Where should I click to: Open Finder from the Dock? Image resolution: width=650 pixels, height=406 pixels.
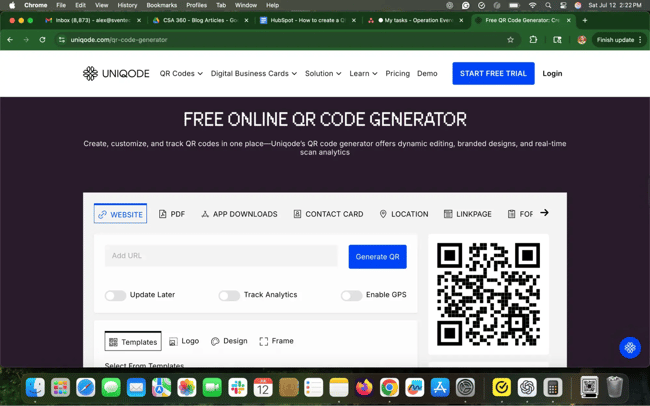click(x=35, y=388)
